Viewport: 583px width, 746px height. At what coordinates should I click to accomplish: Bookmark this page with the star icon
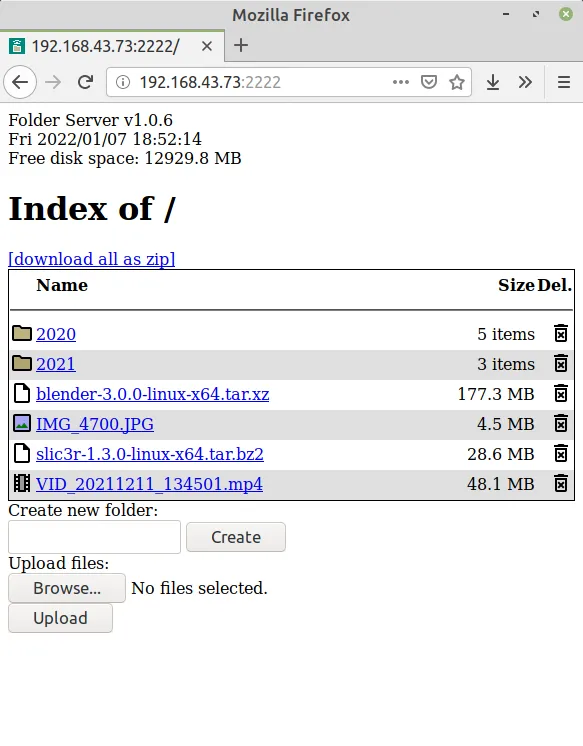(457, 82)
